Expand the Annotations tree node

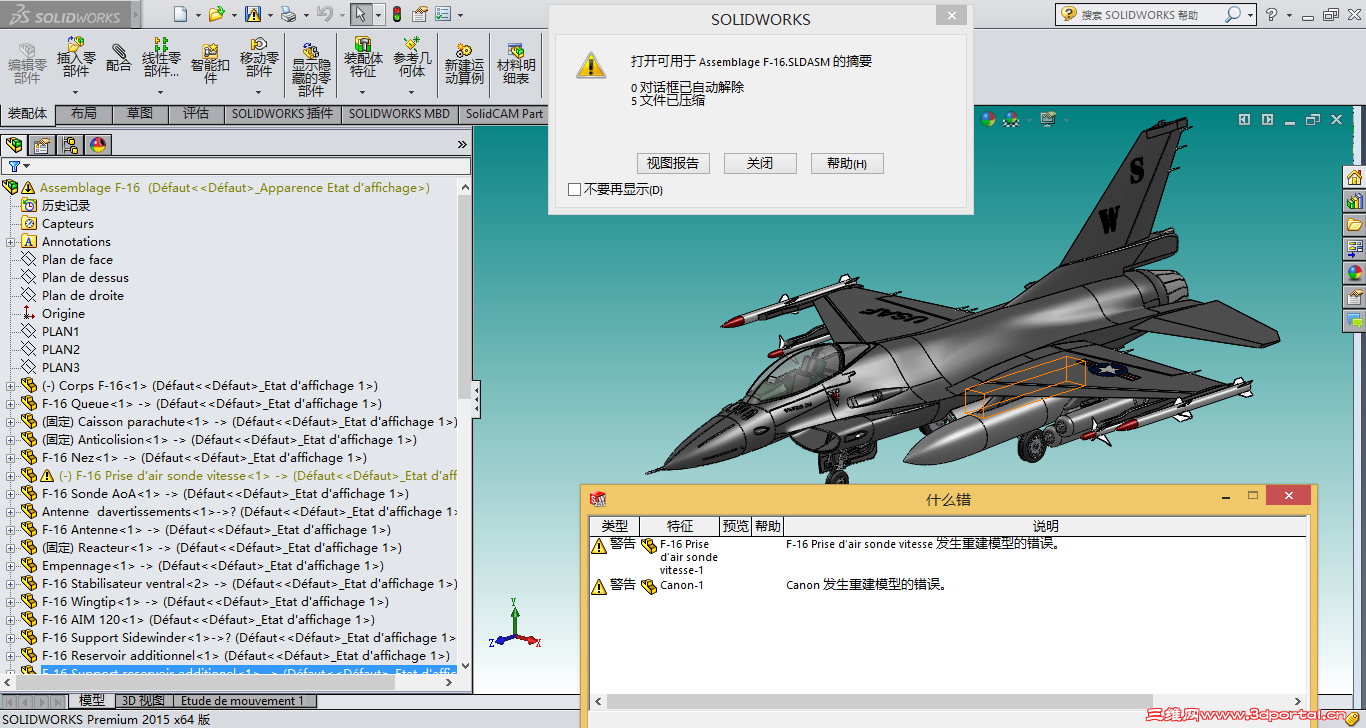(10, 242)
